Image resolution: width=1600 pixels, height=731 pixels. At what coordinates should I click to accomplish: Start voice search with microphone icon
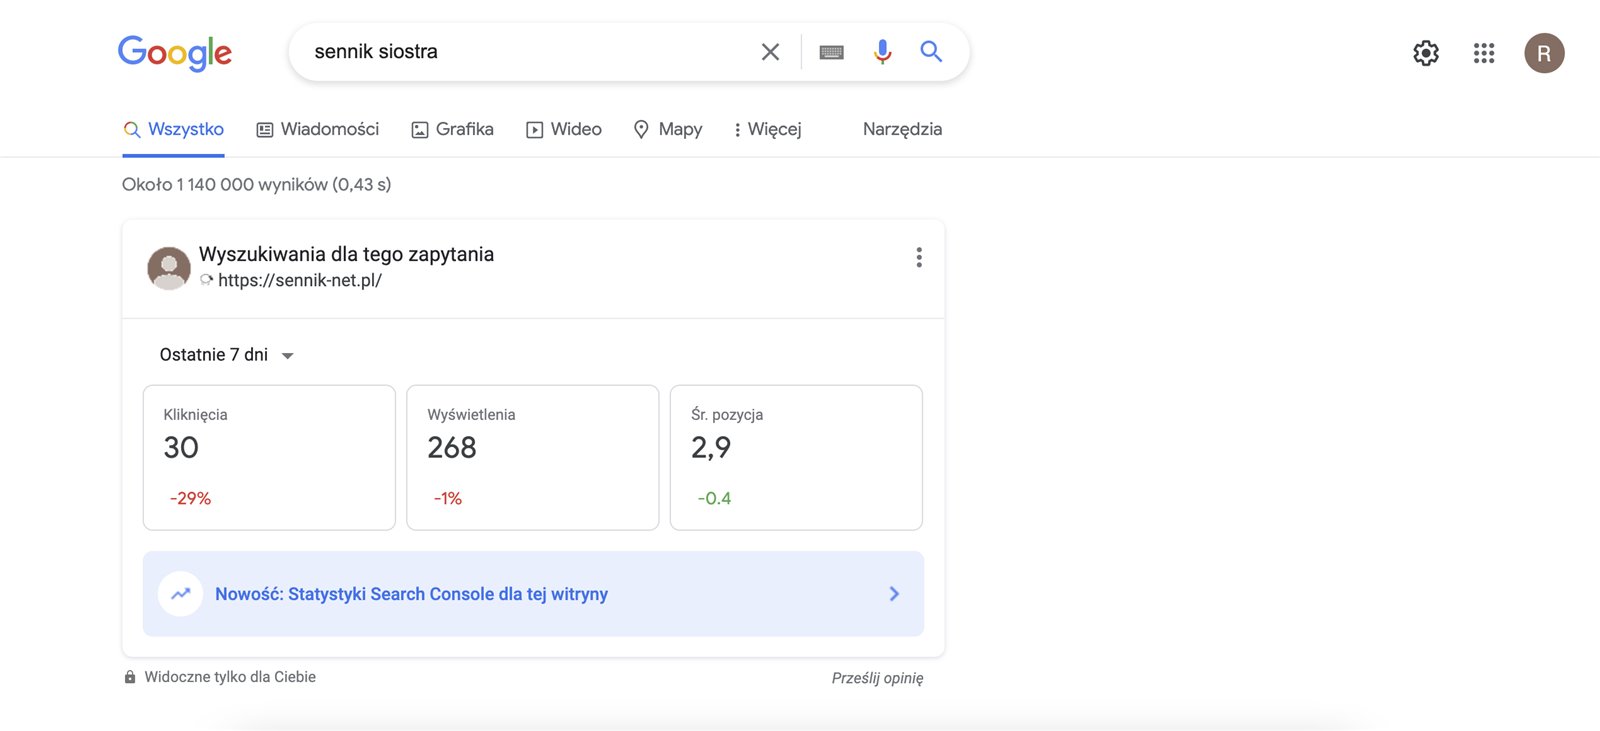click(x=882, y=52)
